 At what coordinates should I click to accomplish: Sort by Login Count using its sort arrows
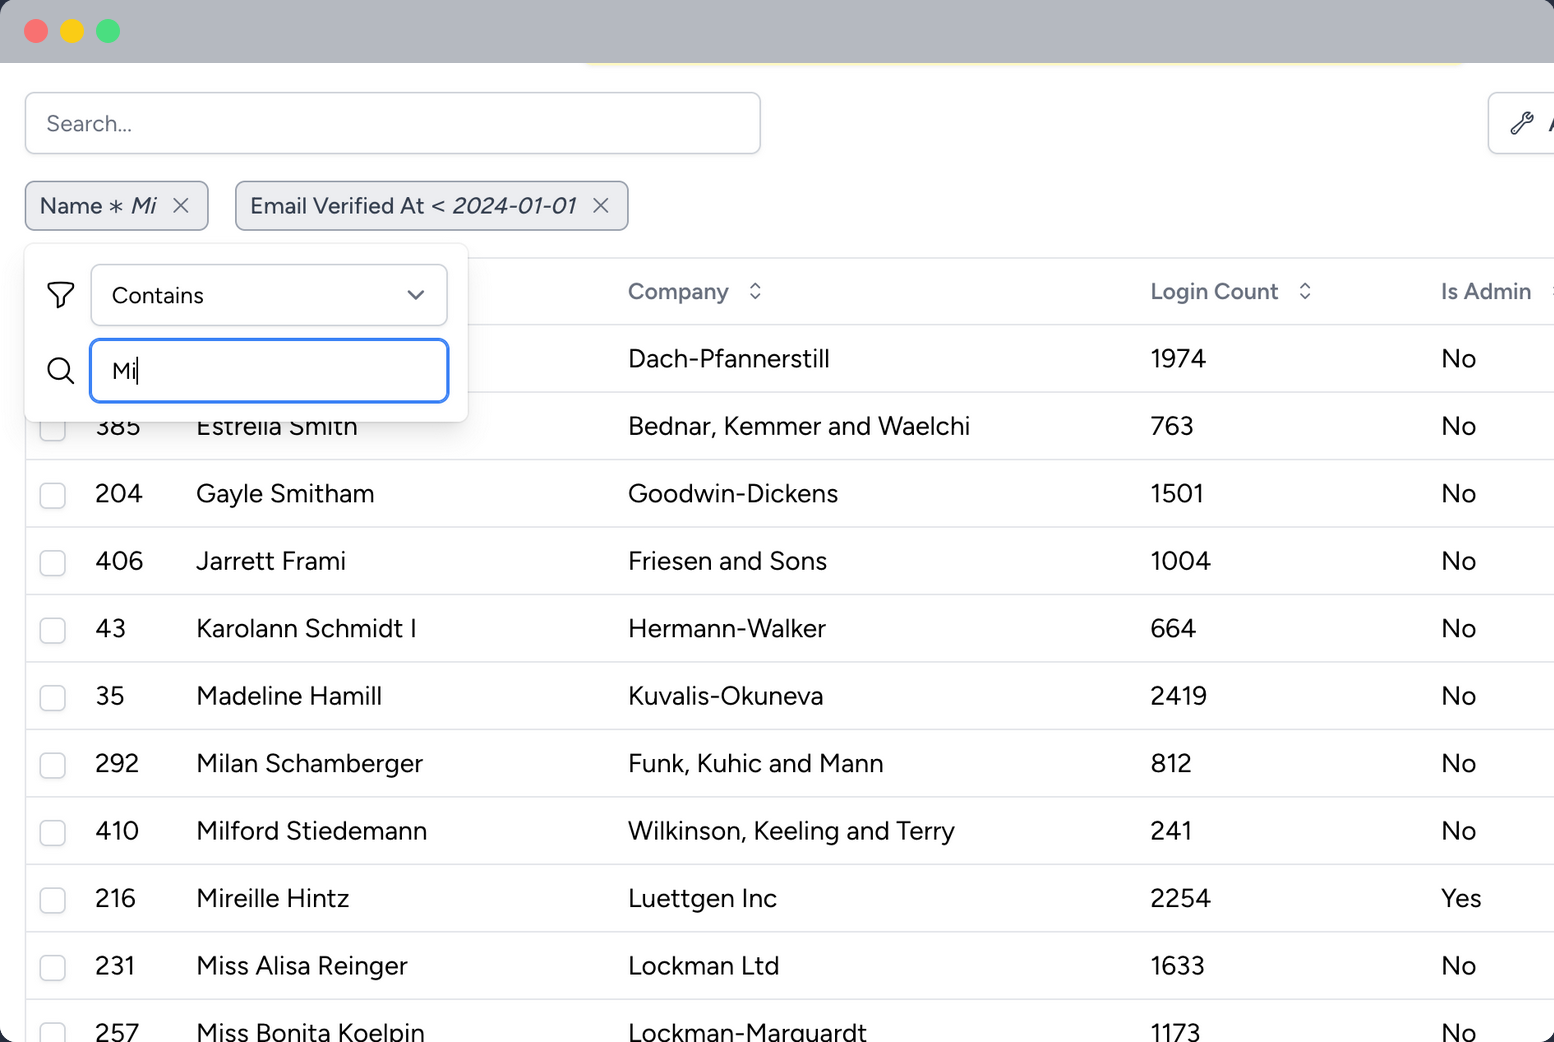click(x=1305, y=291)
